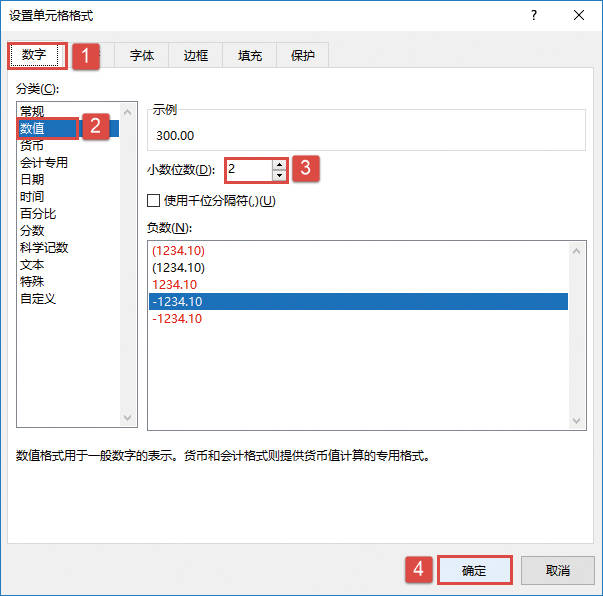Enable the 使用千位分隔符 checkbox
The width and height of the screenshot is (603, 596).
153,200
